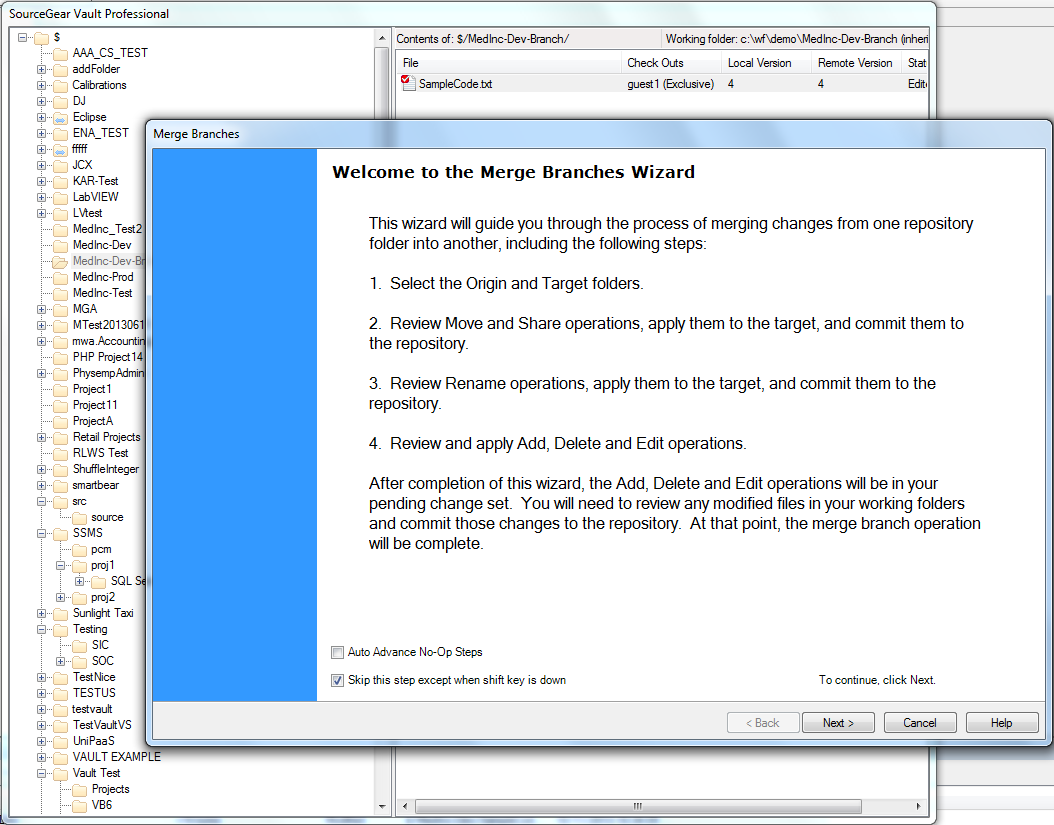The width and height of the screenshot is (1054, 825).
Task: Select the MedInc-Test folder
Action: 103,293
